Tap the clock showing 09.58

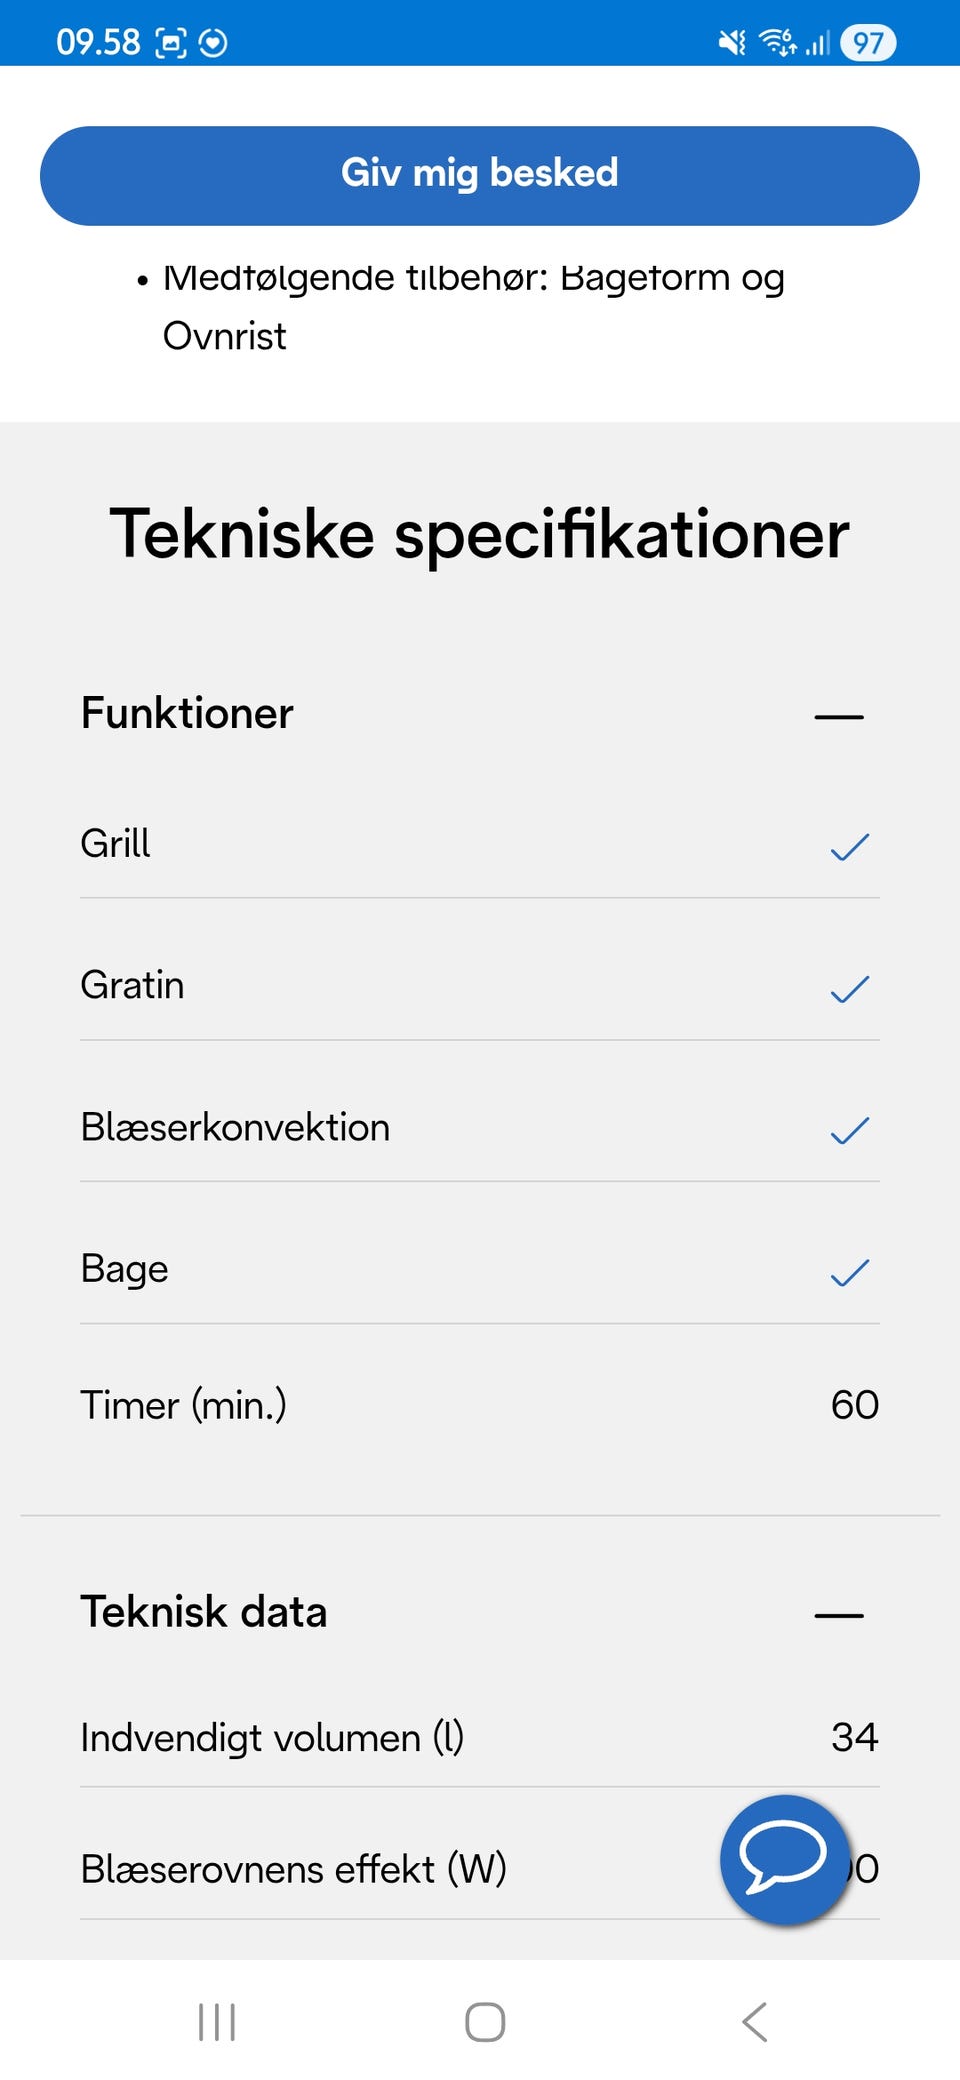(98, 42)
